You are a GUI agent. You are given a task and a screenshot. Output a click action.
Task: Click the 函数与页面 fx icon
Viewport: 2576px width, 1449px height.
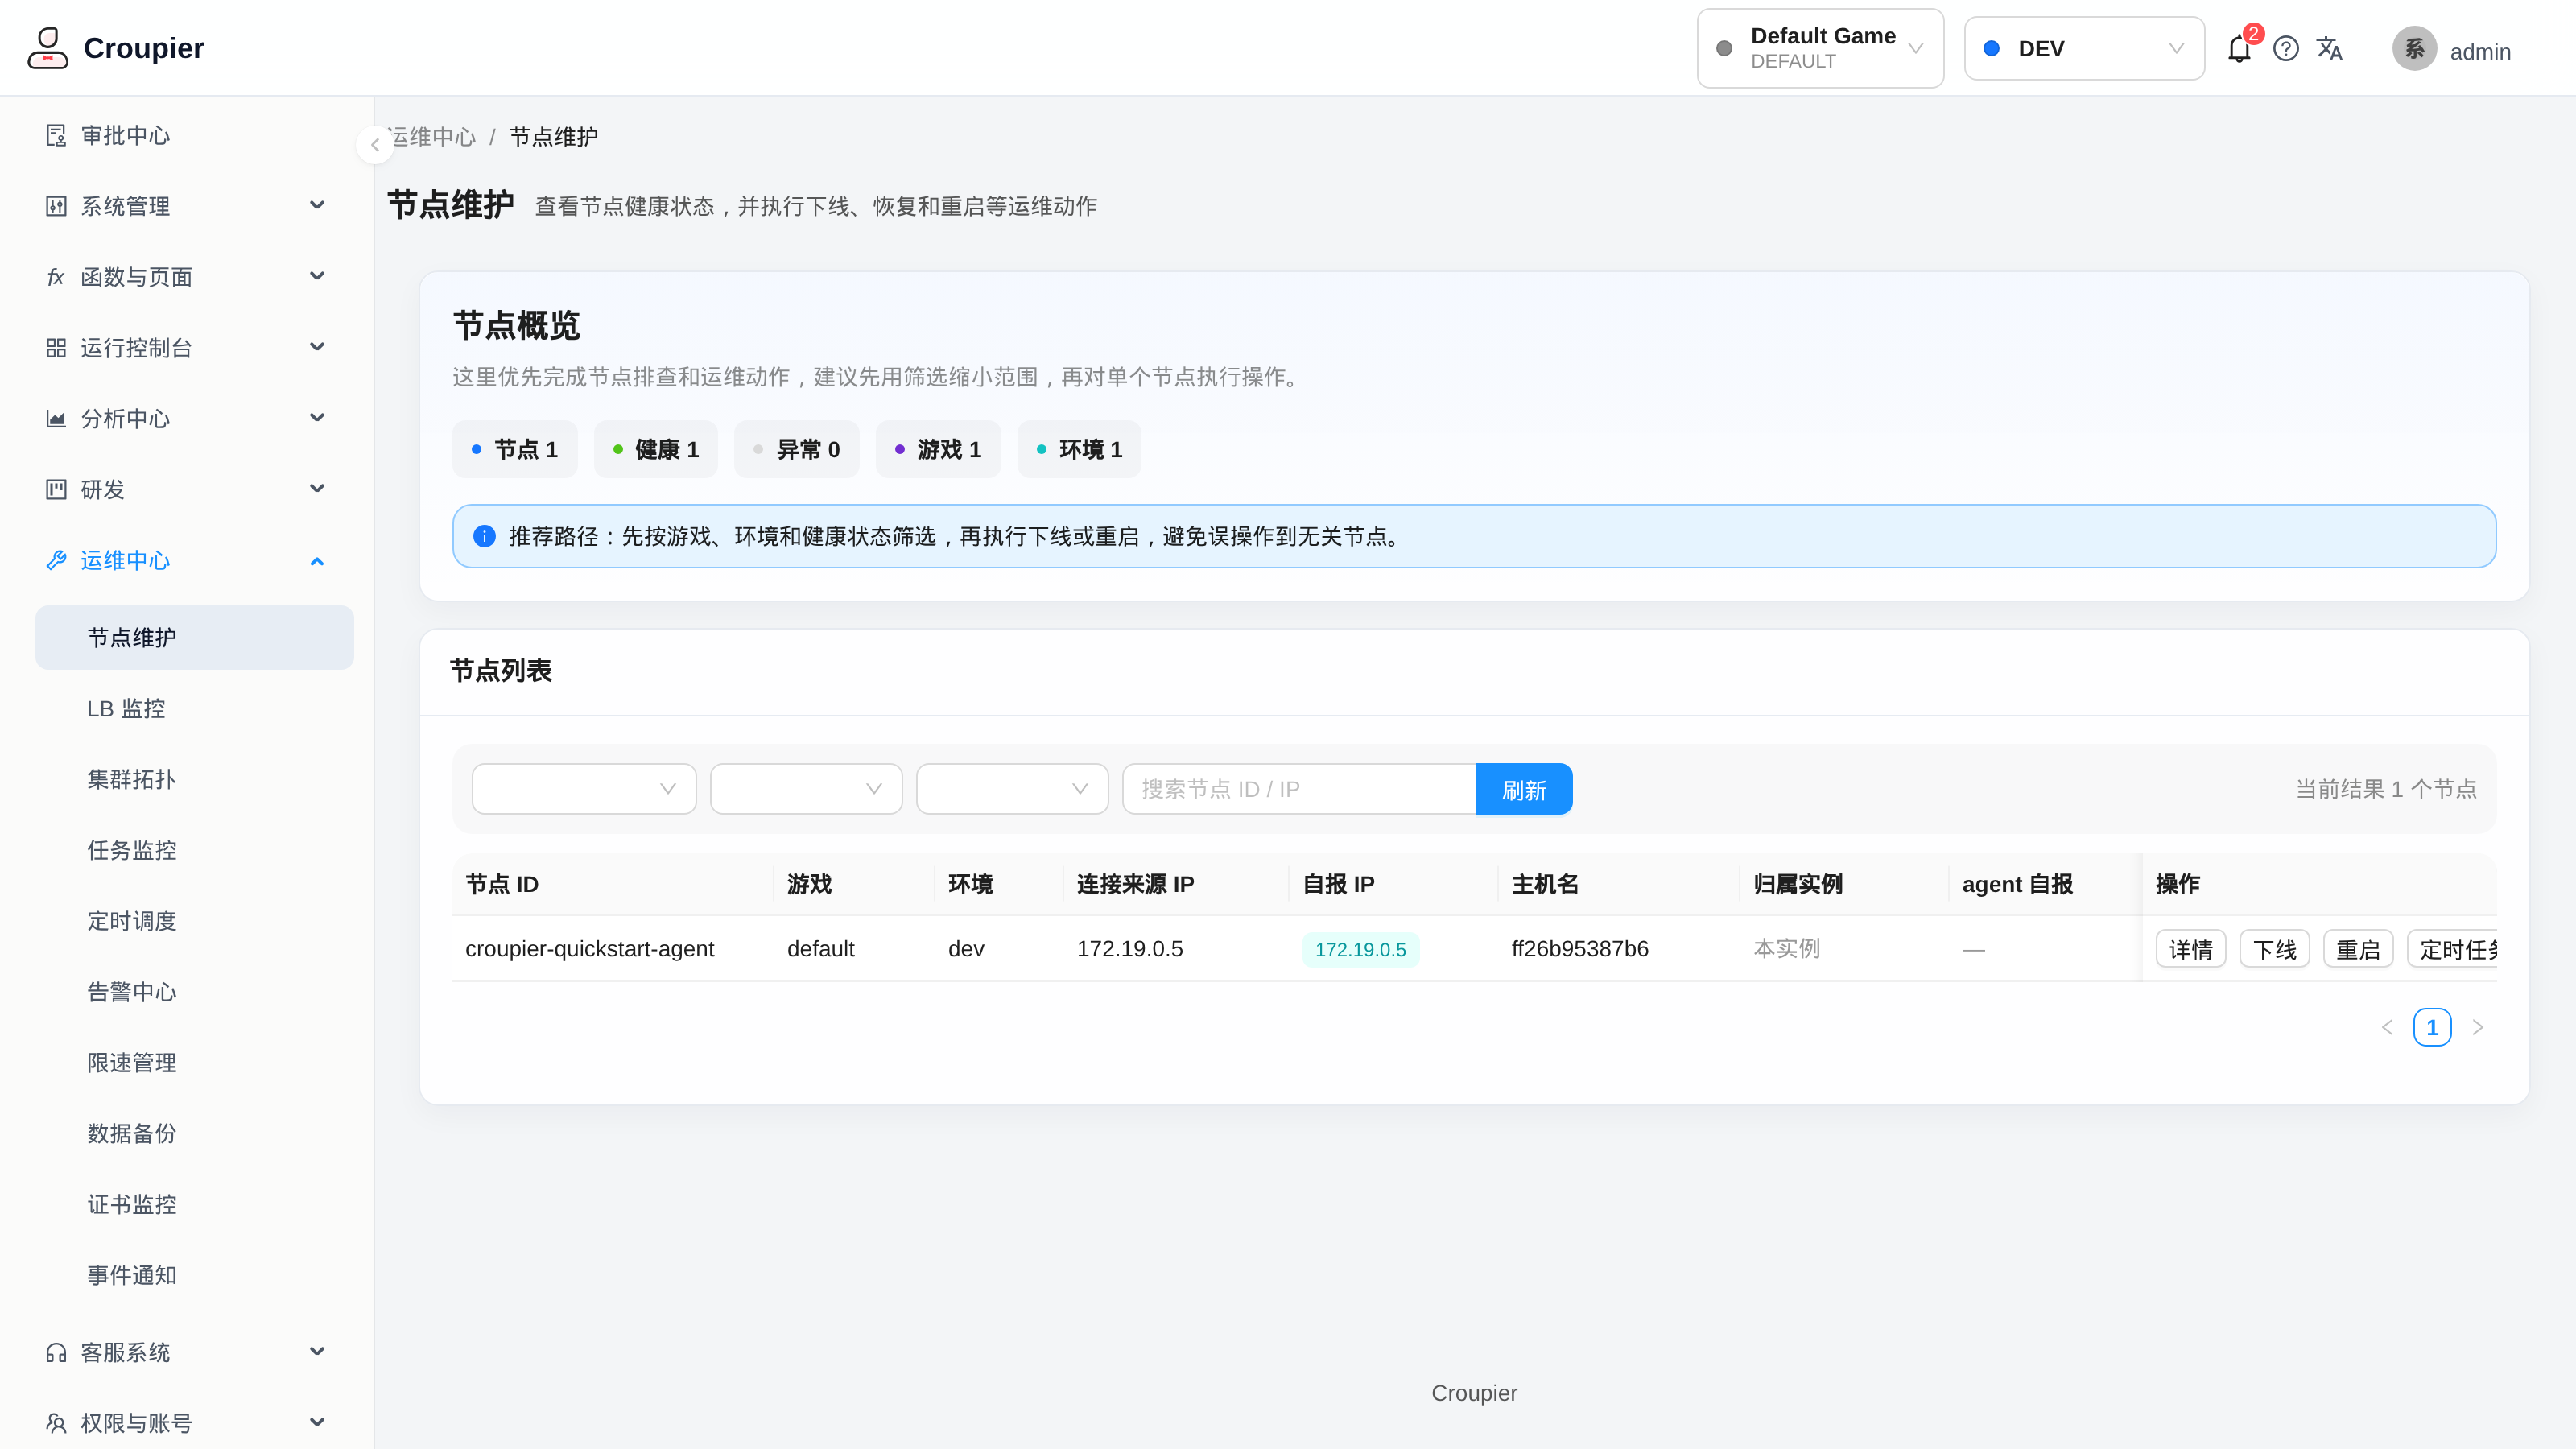coord(56,277)
